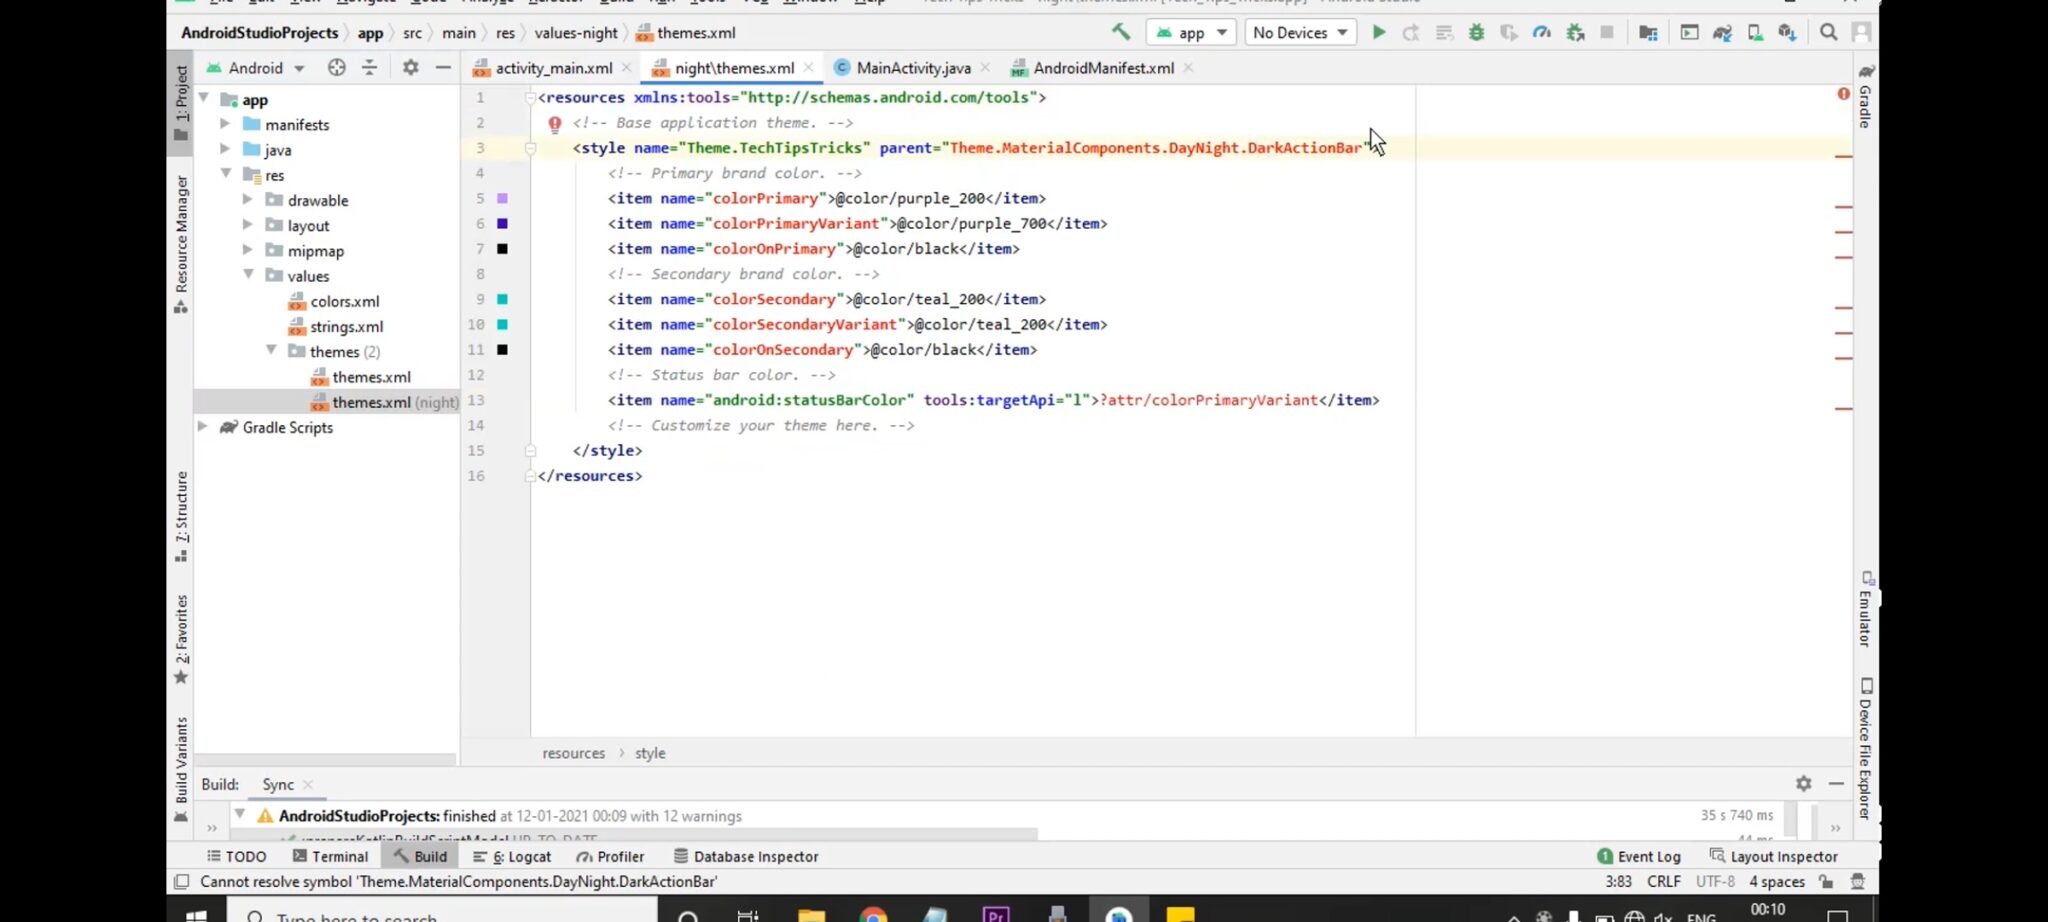The width and height of the screenshot is (2048, 922).
Task: Open the Favorites side tab
Action: point(181,639)
